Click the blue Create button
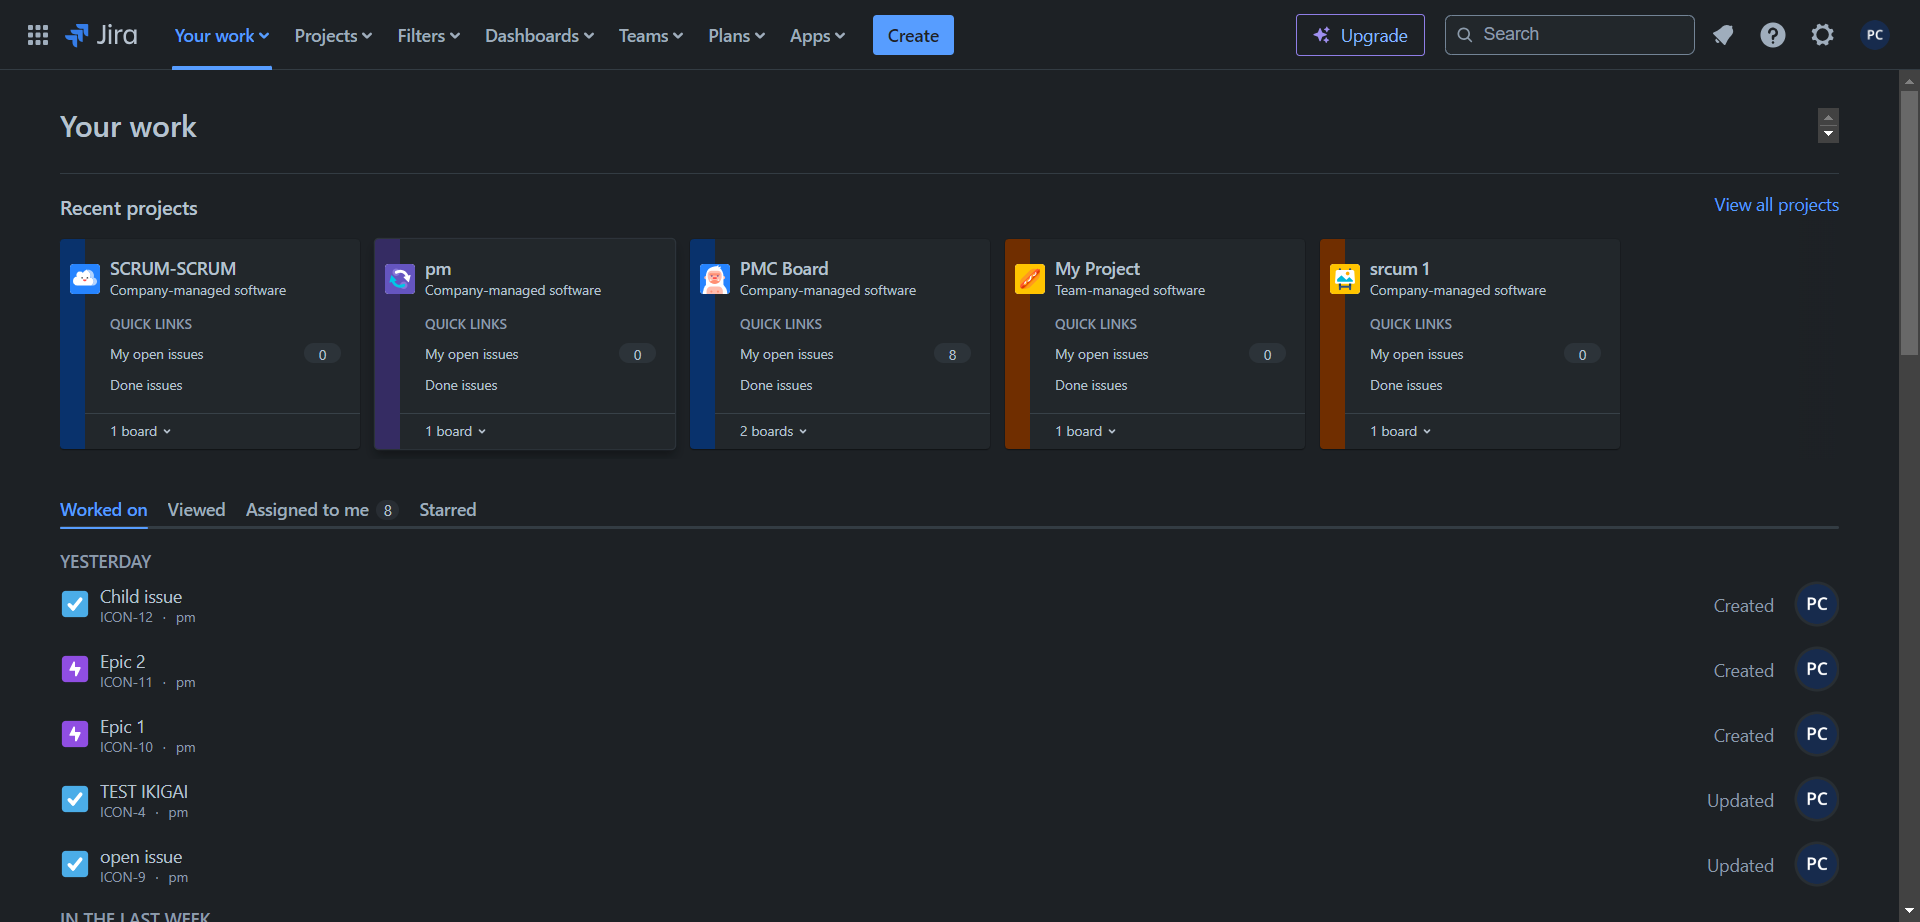Screen dimensions: 1920x922 (x=913, y=35)
